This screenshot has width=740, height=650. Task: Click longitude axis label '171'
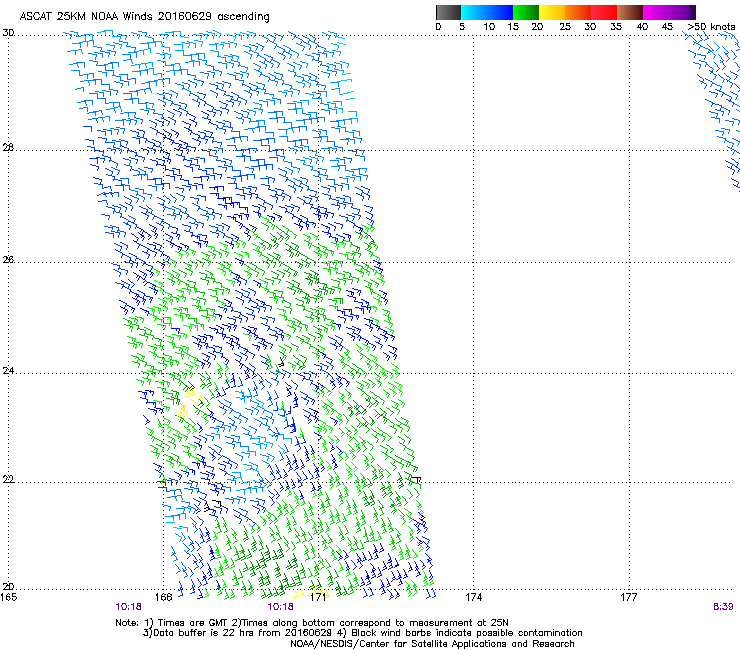tap(319, 597)
